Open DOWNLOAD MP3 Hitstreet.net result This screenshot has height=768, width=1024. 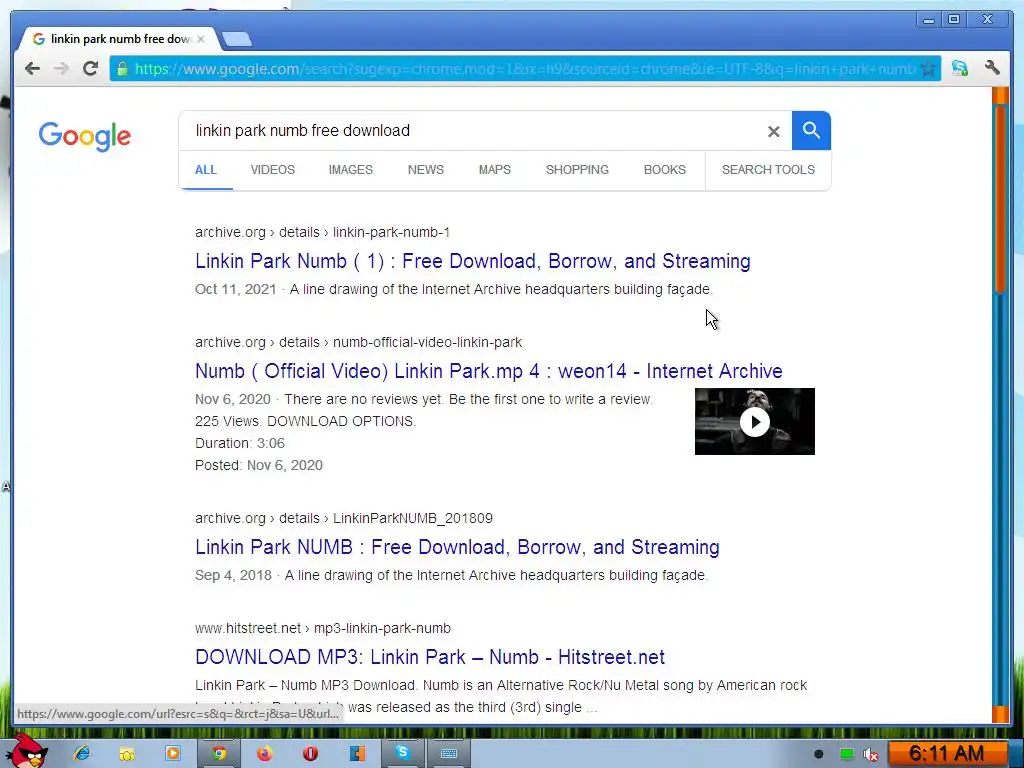pyautogui.click(x=430, y=657)
